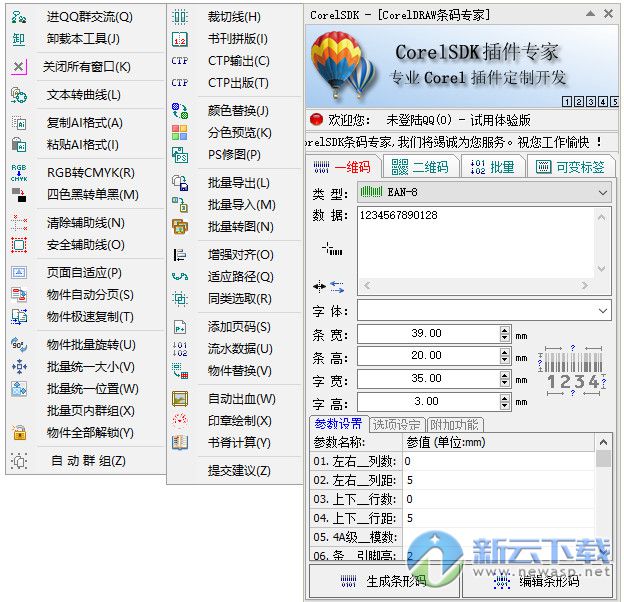This screenshot has height=602, width=624.
Task: Click the 批量导出 icon
Action: pyautogui.click(x=180, y=183)
